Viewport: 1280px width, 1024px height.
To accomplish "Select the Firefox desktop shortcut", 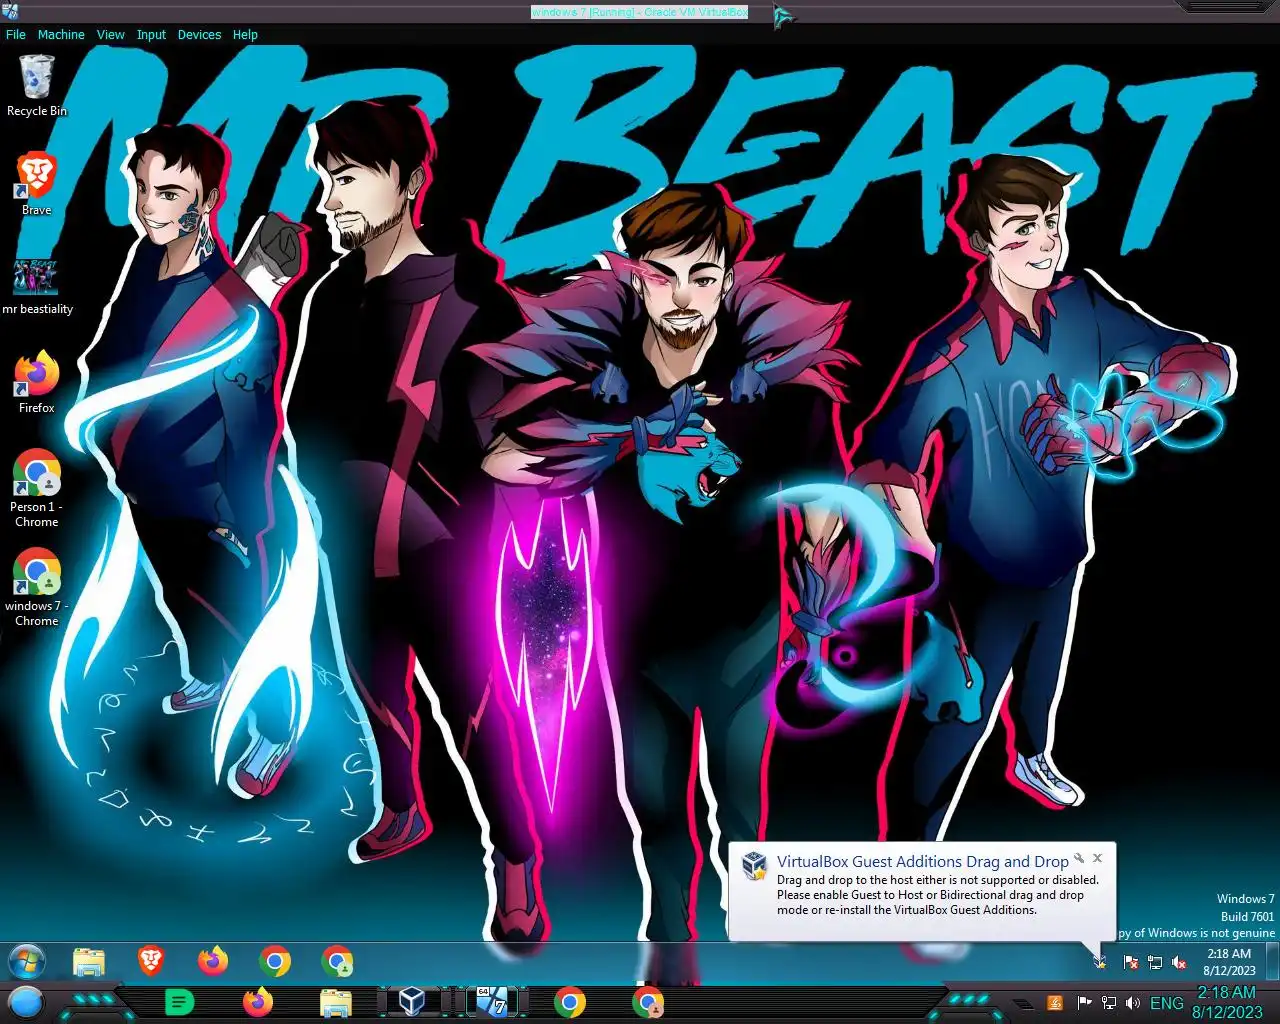I will pos(37,382).
